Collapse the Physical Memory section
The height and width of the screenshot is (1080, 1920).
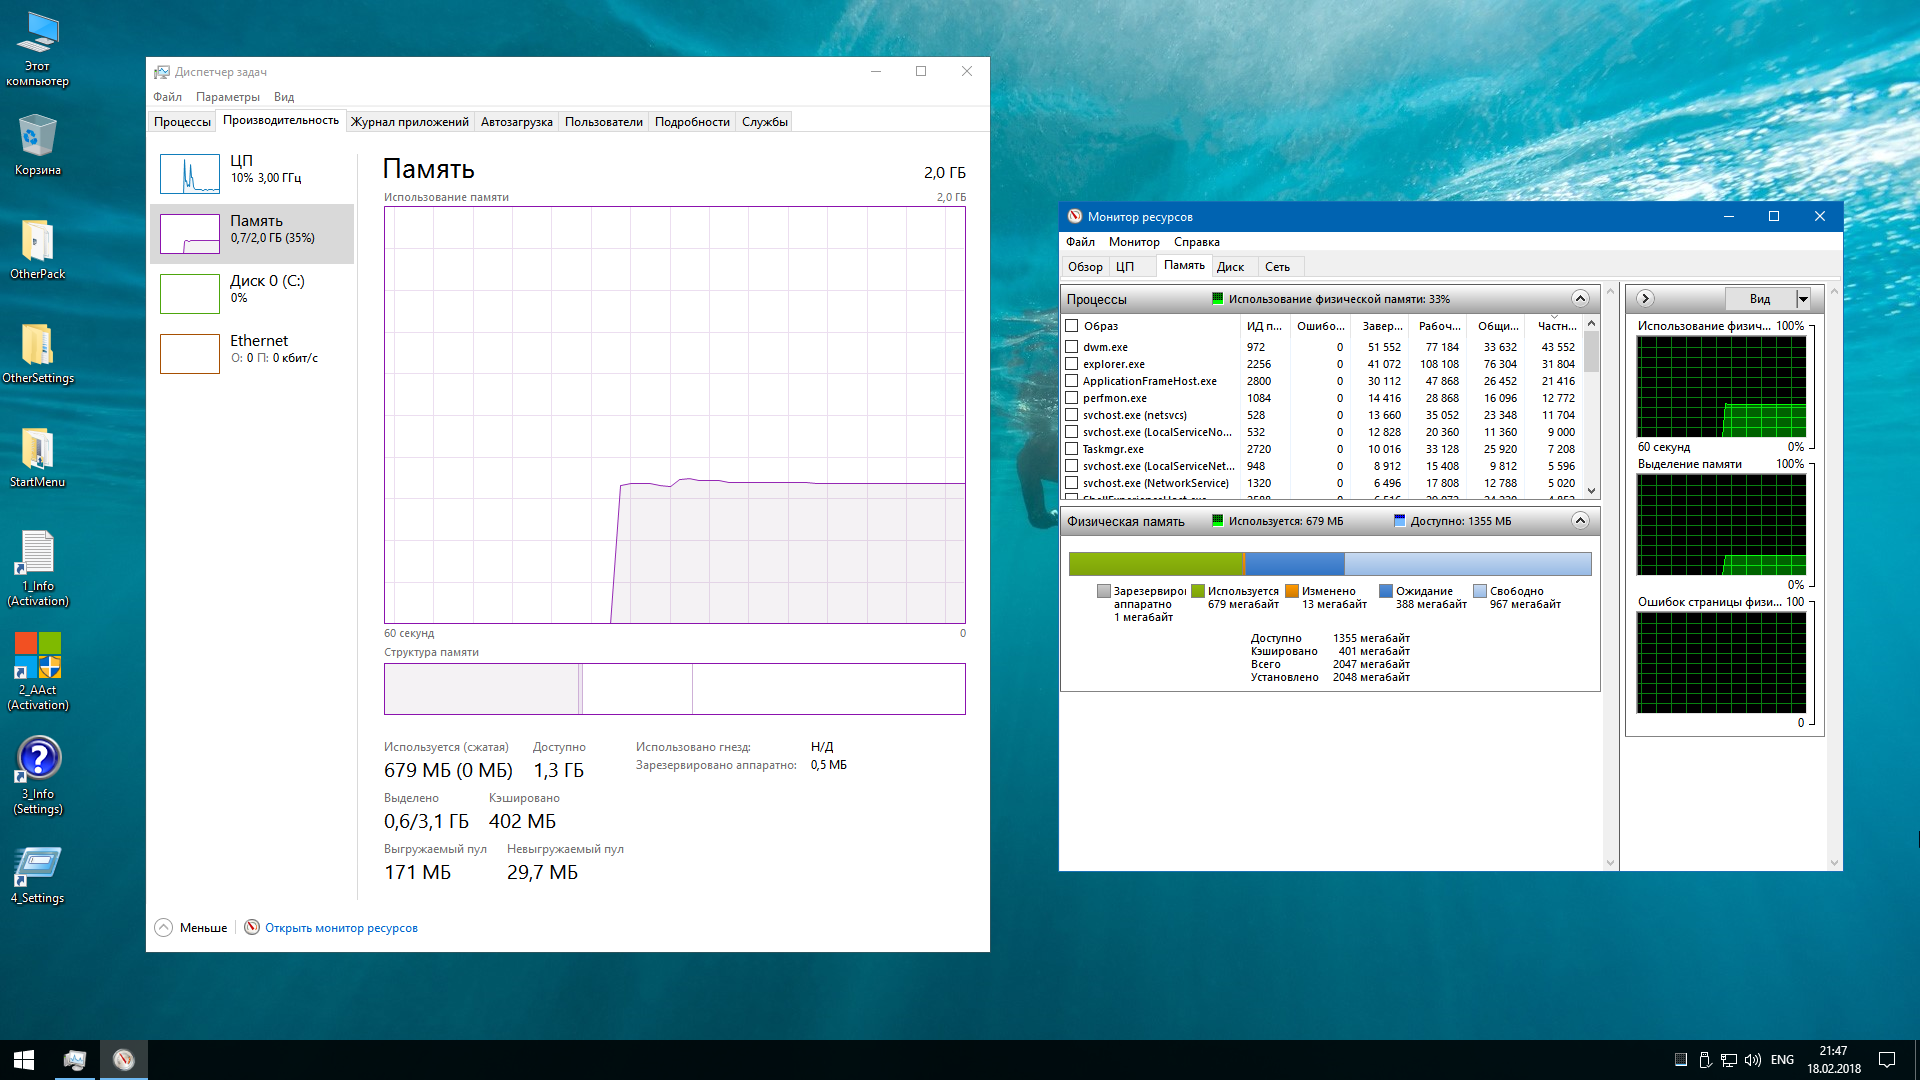point(1580,521)
